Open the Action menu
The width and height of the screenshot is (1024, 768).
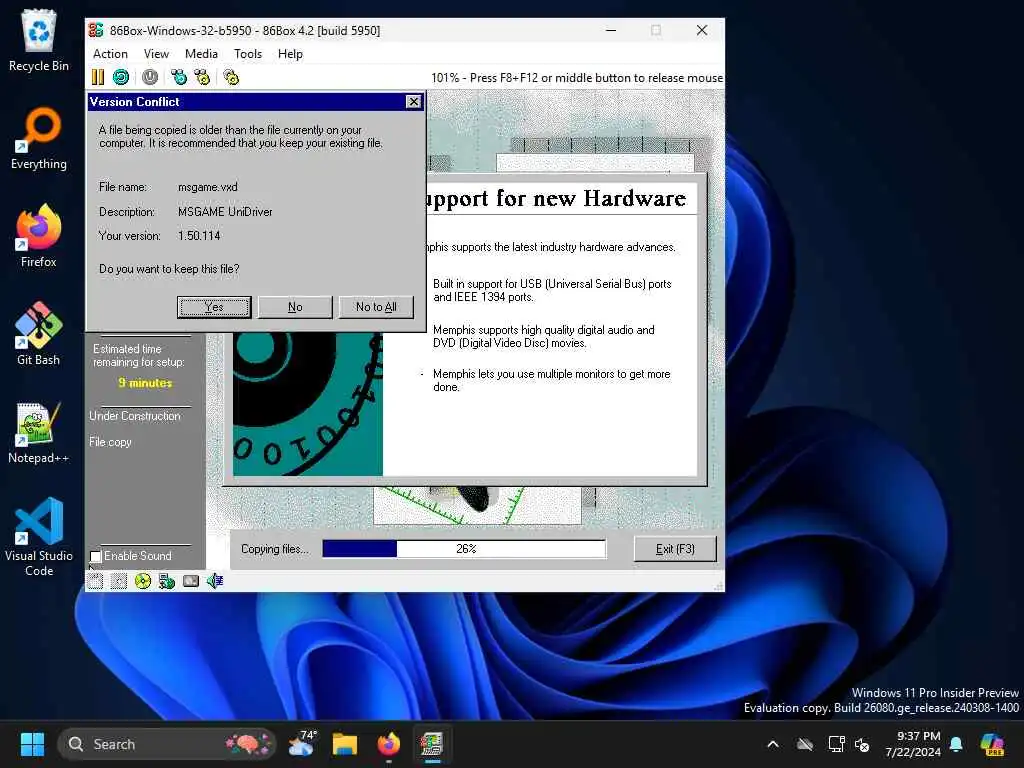coord(110,54)
